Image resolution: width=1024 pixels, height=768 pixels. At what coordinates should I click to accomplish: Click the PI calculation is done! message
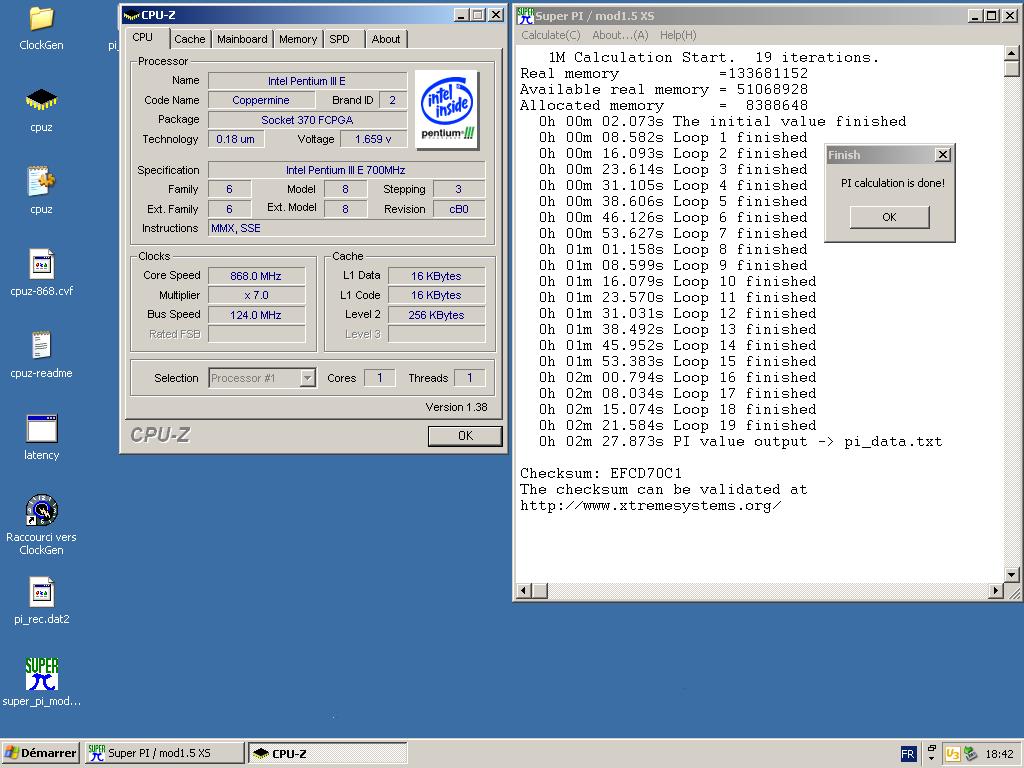pos(892,183)
